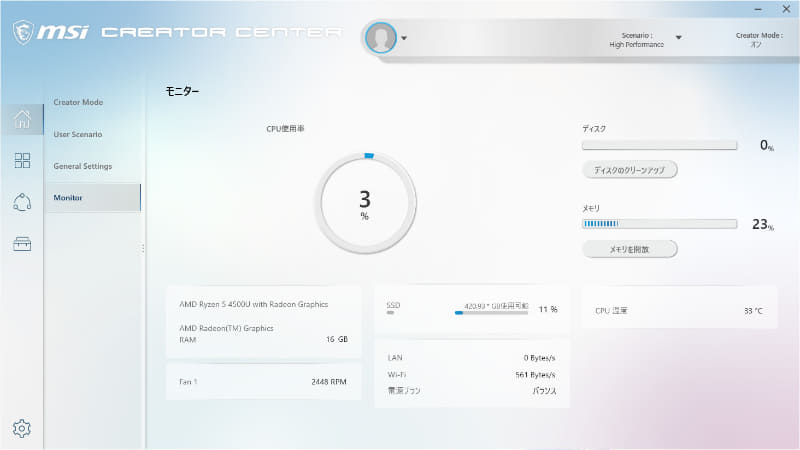Click AMD Radeon(TM) Graphics text
The image size is (800, 450).
(x=226, y=328)
